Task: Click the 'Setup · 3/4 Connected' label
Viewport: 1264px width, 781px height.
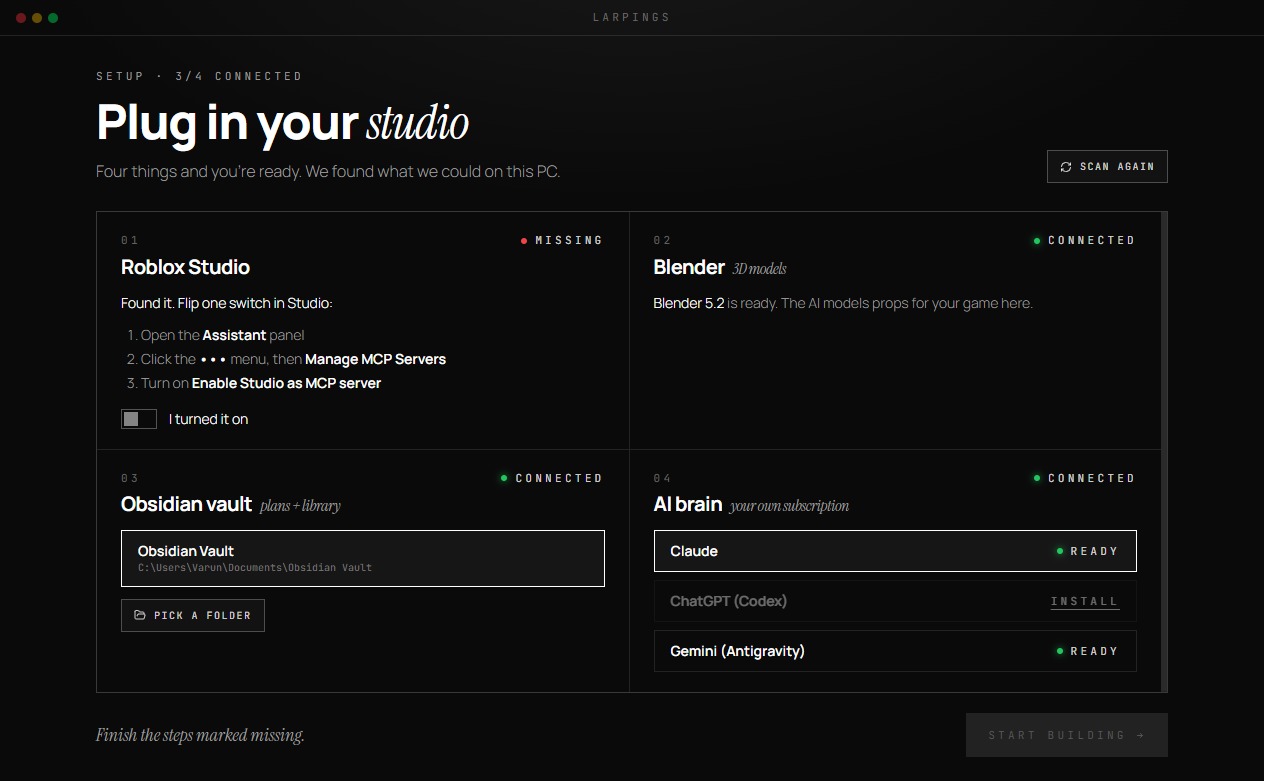Action: 199,76
